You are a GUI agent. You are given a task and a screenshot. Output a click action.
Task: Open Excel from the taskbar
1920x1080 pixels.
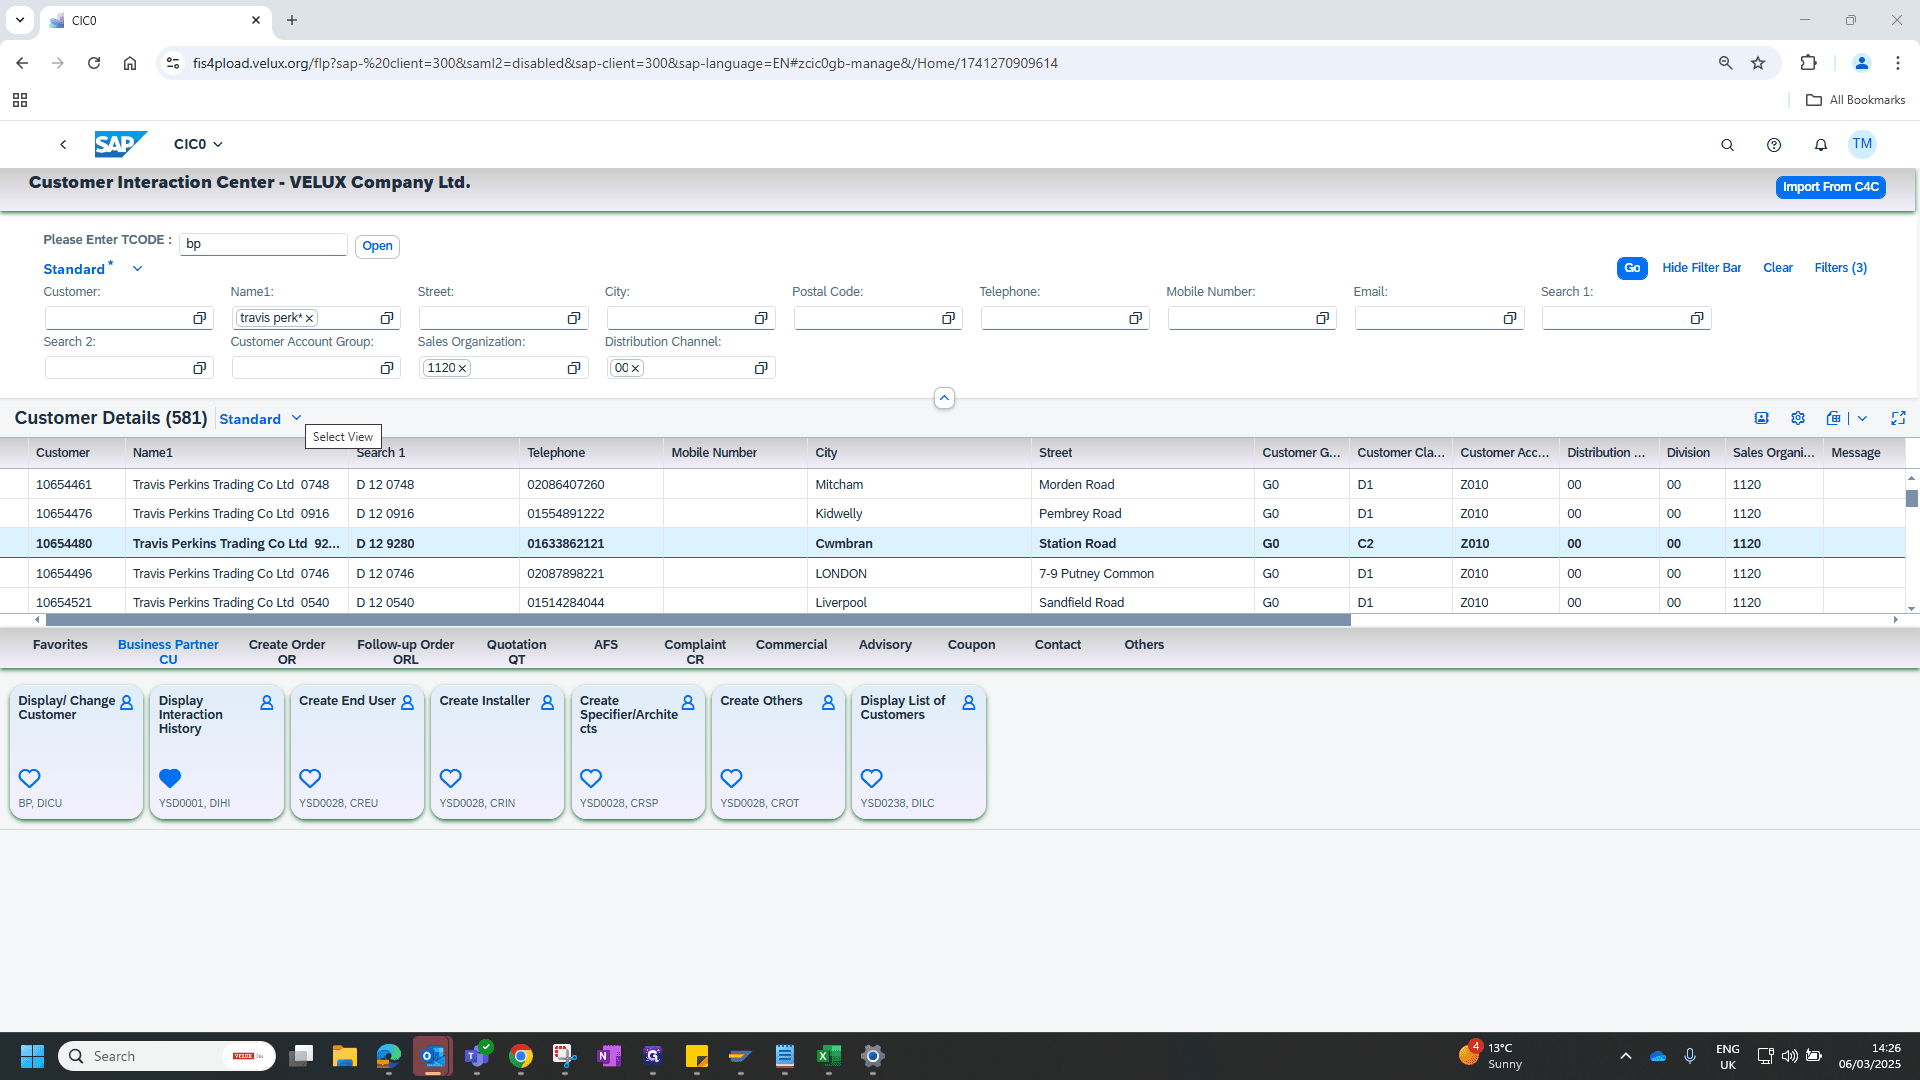coord(828,1056)
